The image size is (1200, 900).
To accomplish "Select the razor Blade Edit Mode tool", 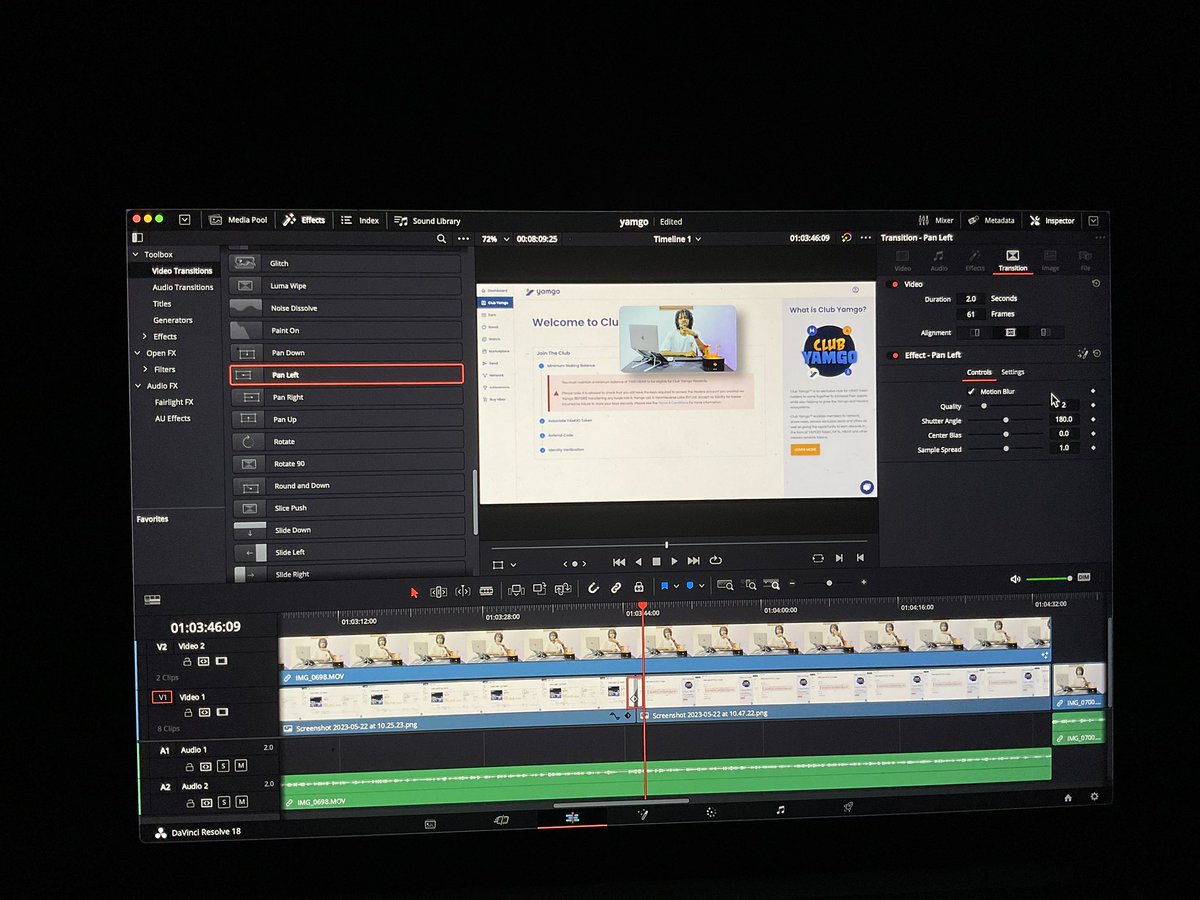I will coord(487,591).
